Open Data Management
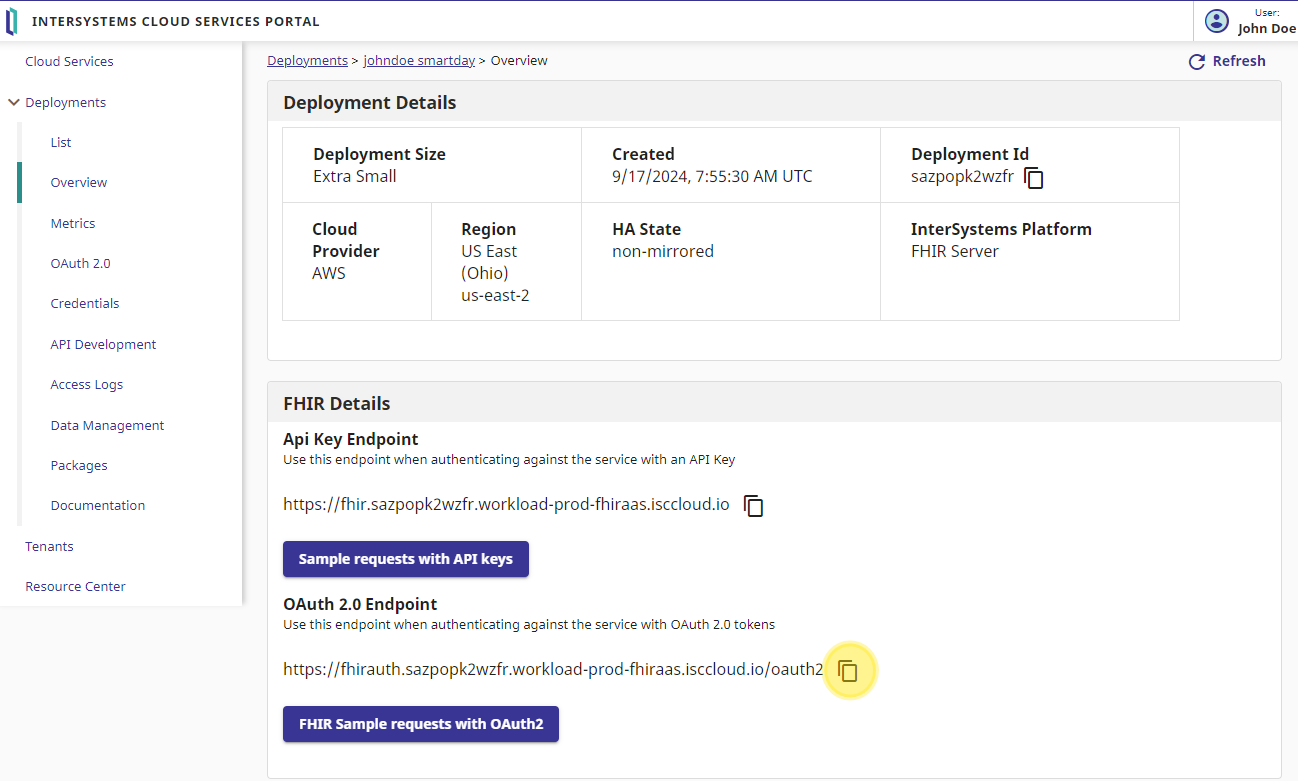 pos(107,425)
